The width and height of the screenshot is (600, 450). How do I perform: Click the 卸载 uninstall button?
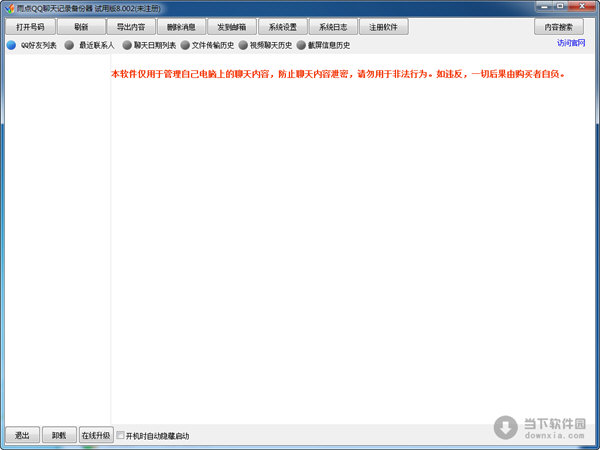[59, 435]
